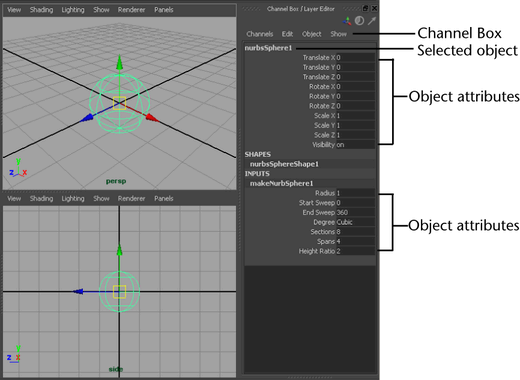Click the End Sweep 360 field
This screenshot has width=520, height=380.
pyautogui.click(x=355, y=212)
